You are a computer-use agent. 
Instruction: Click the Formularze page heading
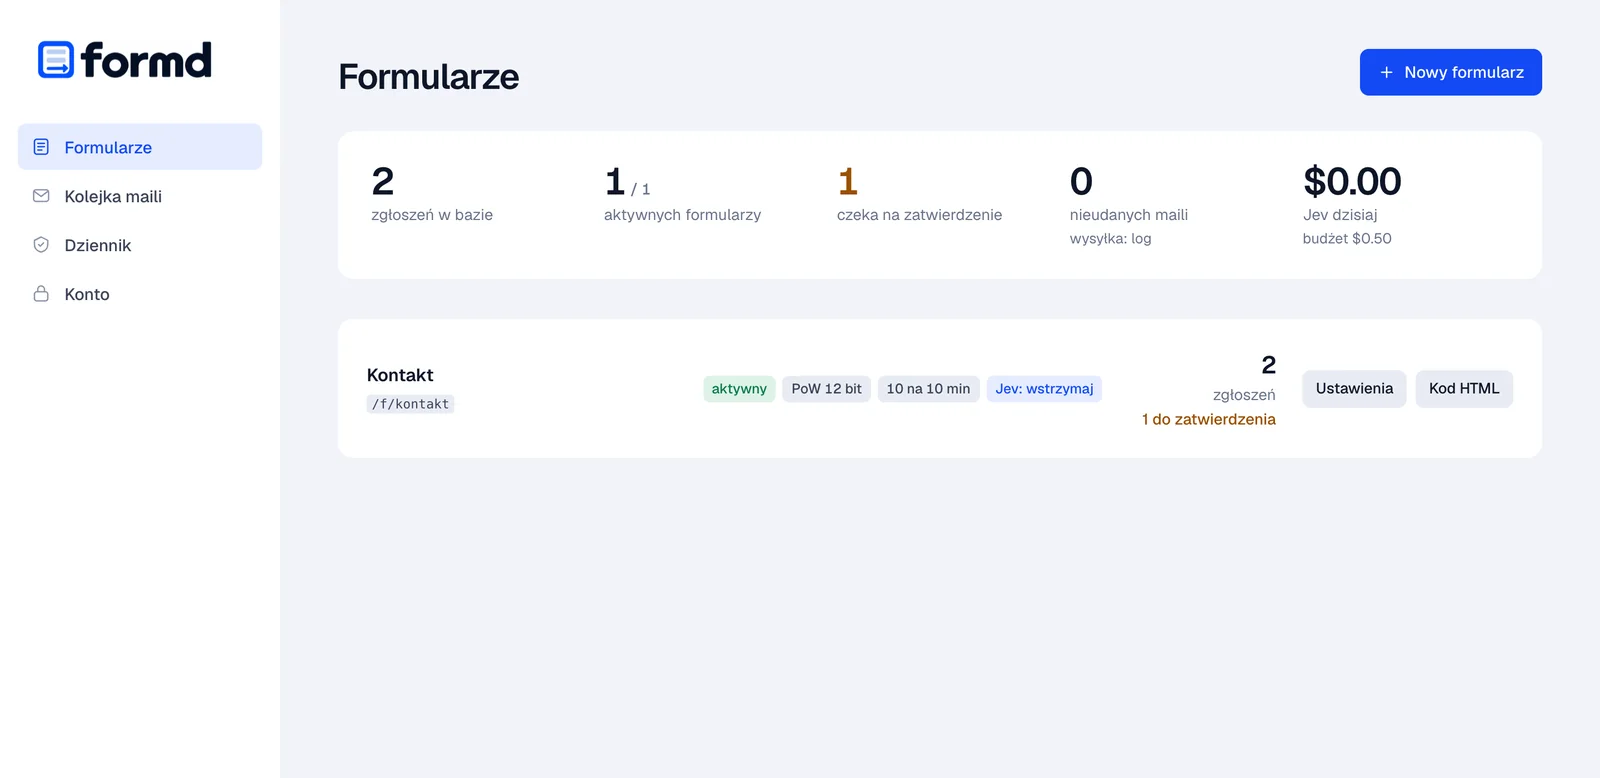coord(429,77)
